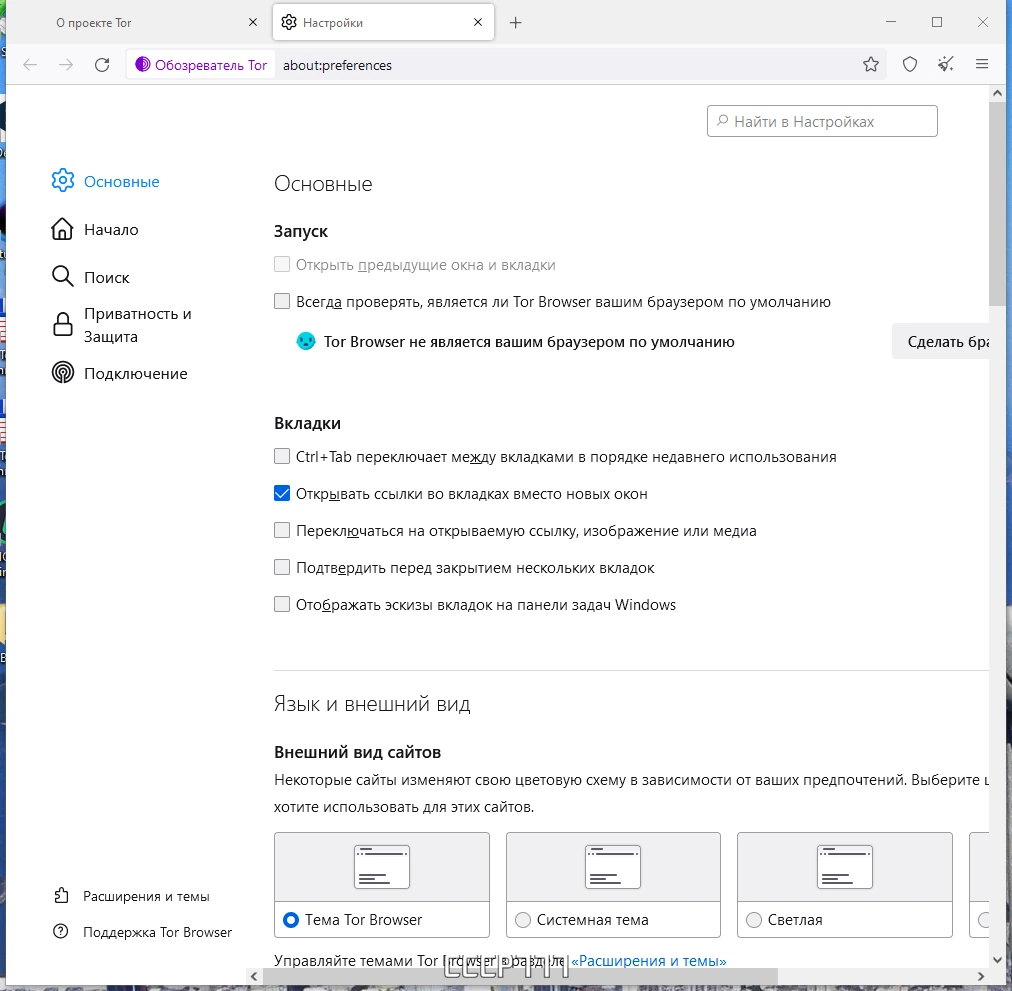Open Расширения и темы from sidebar bottom
1012x991 pixels.
click(132, 896)
